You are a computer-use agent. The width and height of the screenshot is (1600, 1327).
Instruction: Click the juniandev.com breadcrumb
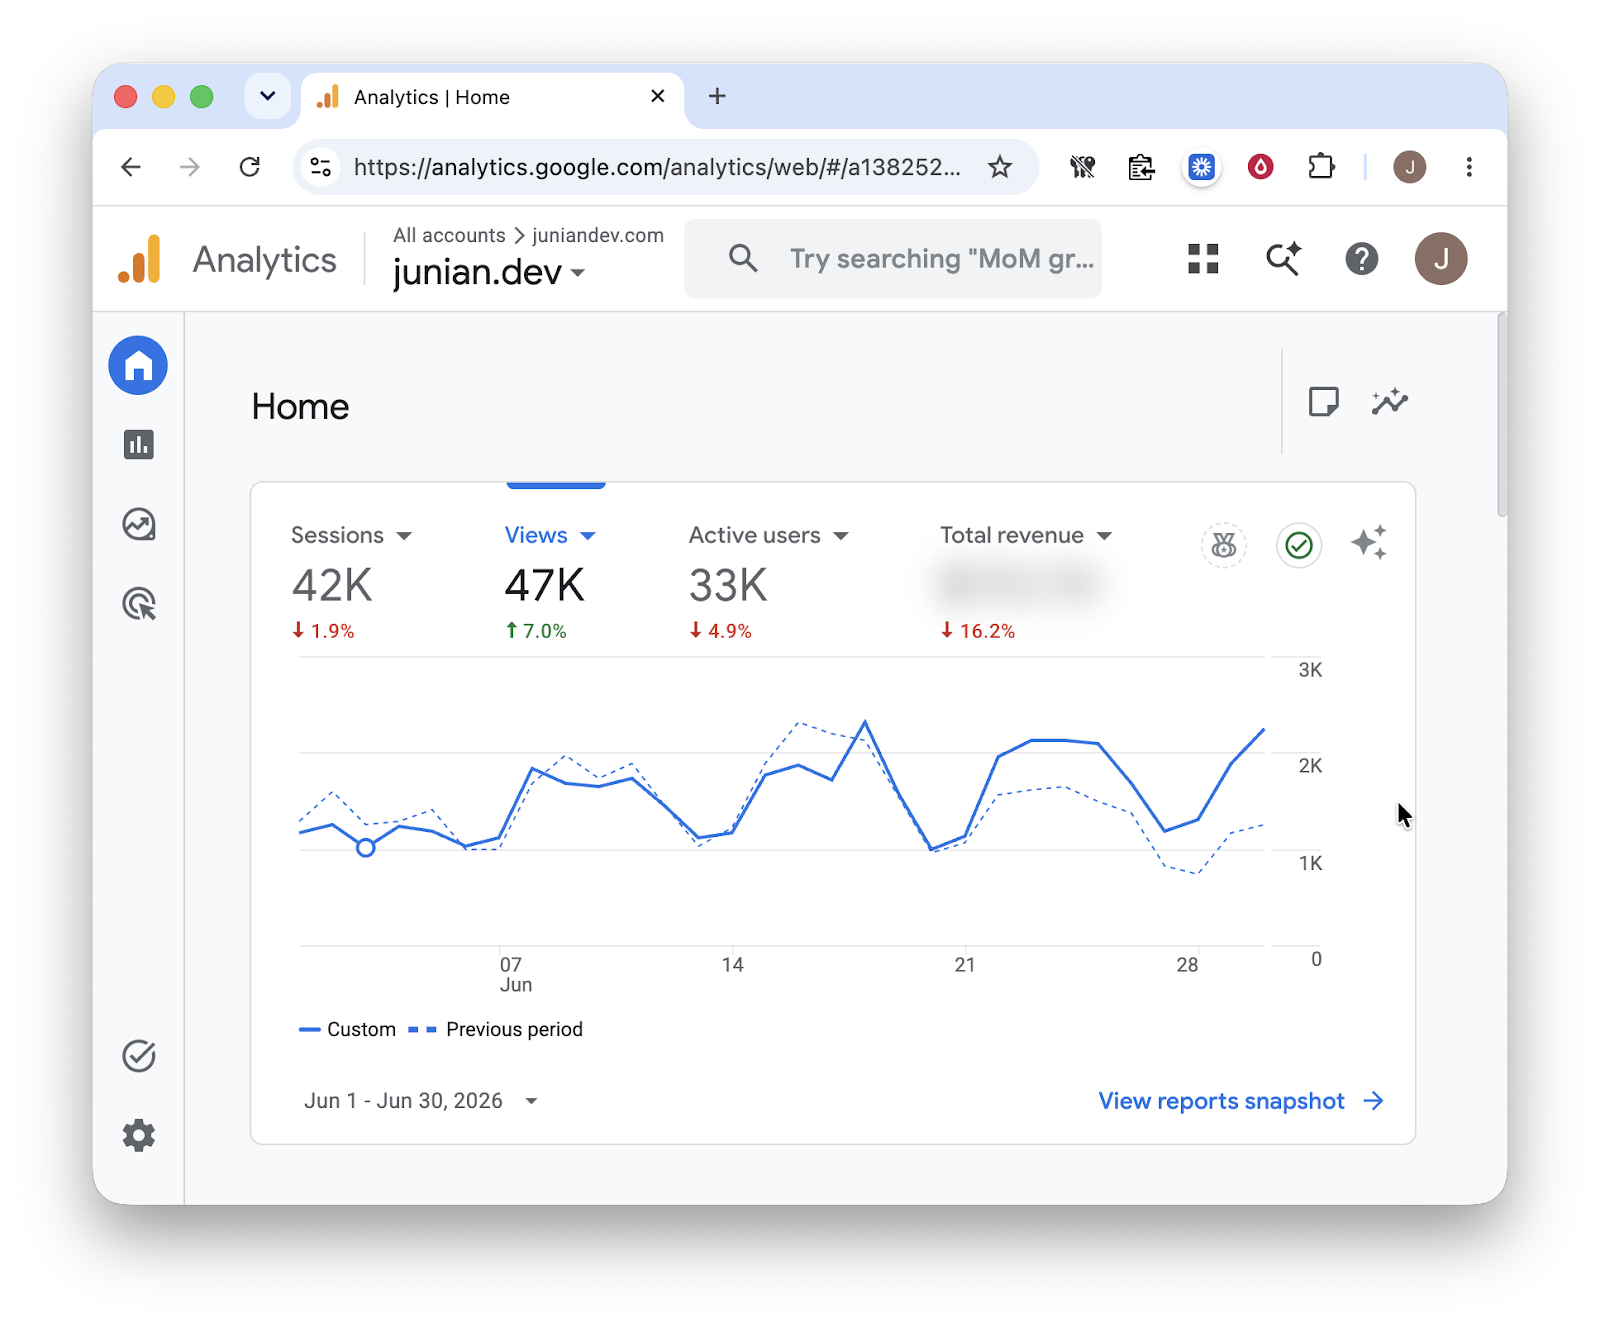tap(598, 235)
